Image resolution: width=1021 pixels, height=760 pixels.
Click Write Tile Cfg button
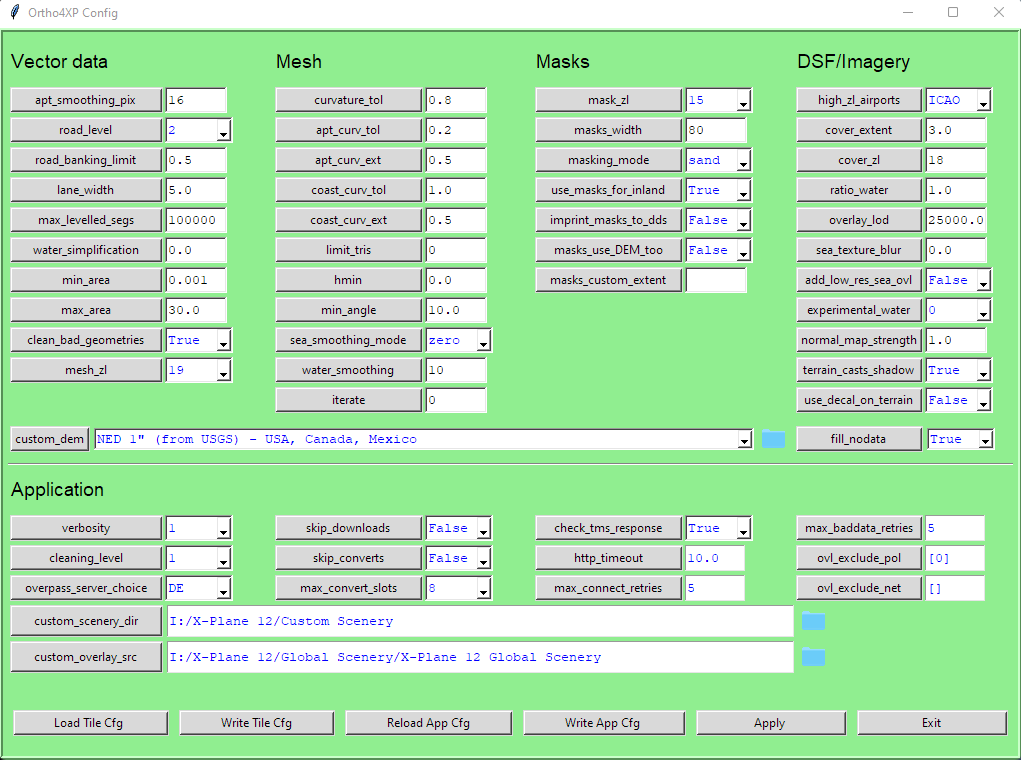(257, 723)
